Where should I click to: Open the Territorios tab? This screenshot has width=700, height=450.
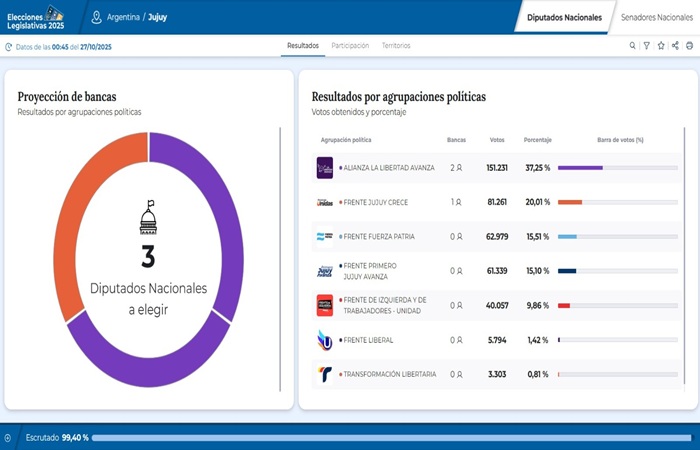396,46
